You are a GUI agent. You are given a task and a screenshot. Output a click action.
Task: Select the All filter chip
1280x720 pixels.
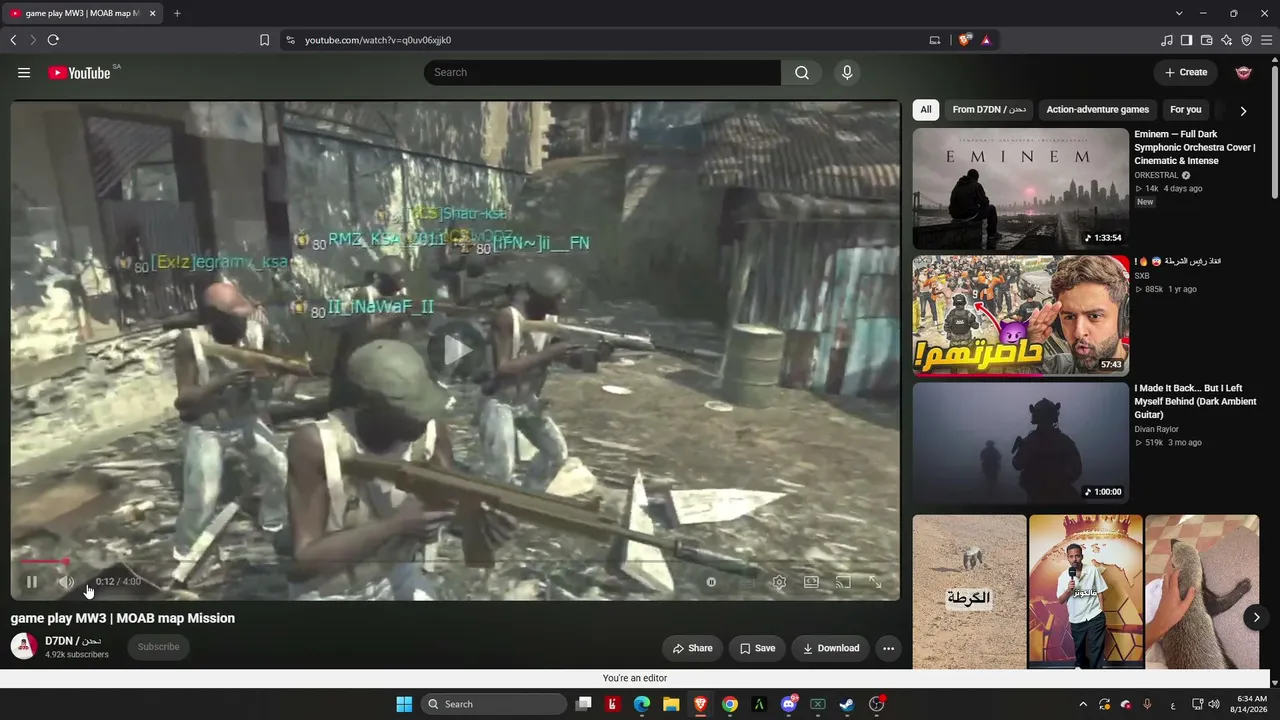click(x=926, y=110)
